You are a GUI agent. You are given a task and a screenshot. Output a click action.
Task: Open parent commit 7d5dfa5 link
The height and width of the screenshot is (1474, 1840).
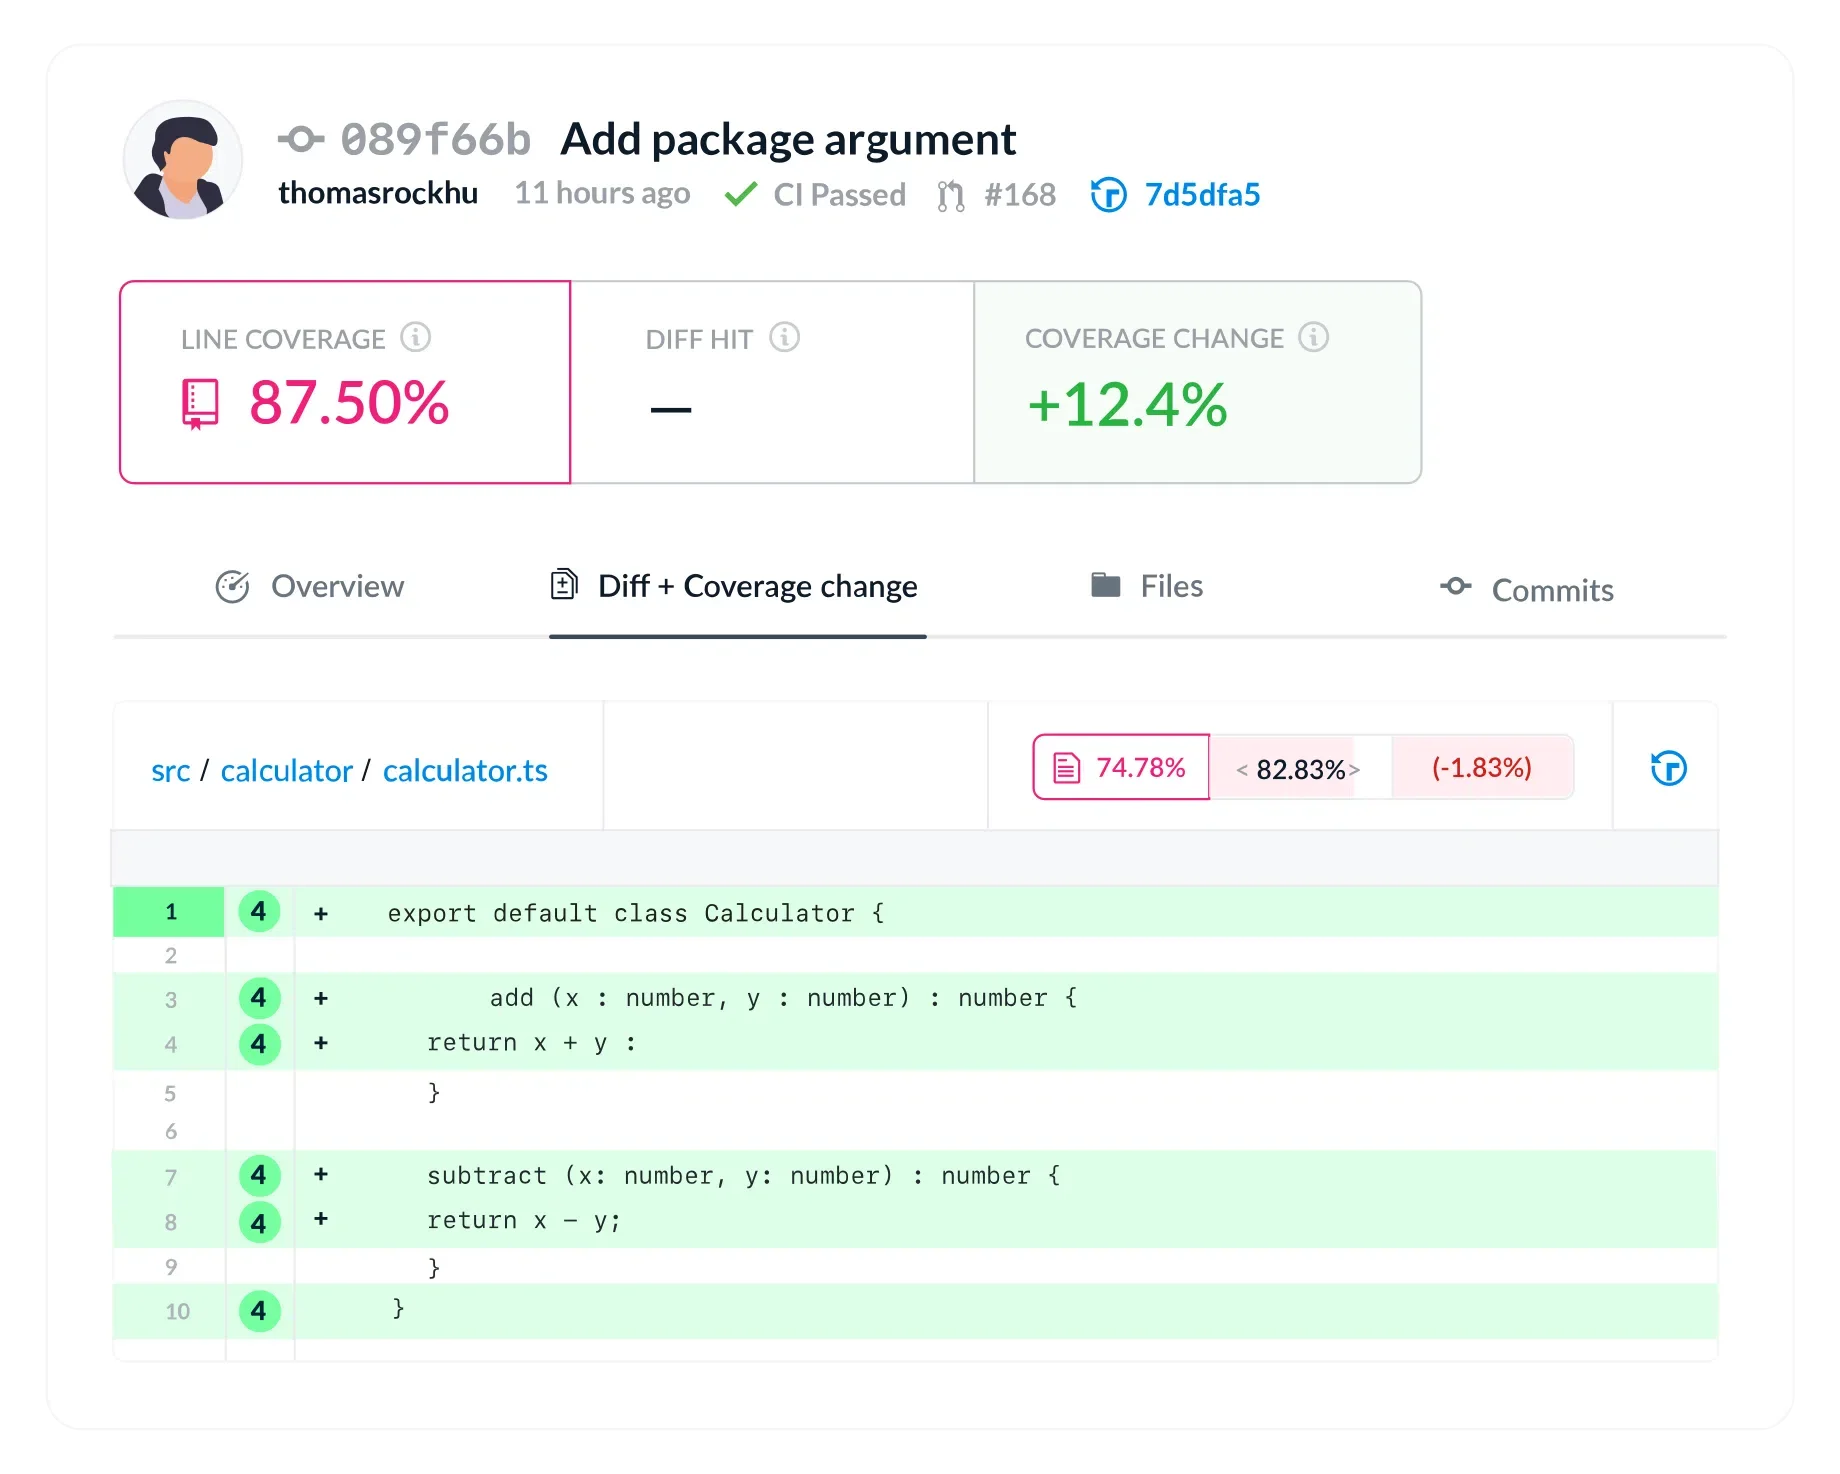pyautogui.click(x=1202, y=194)
